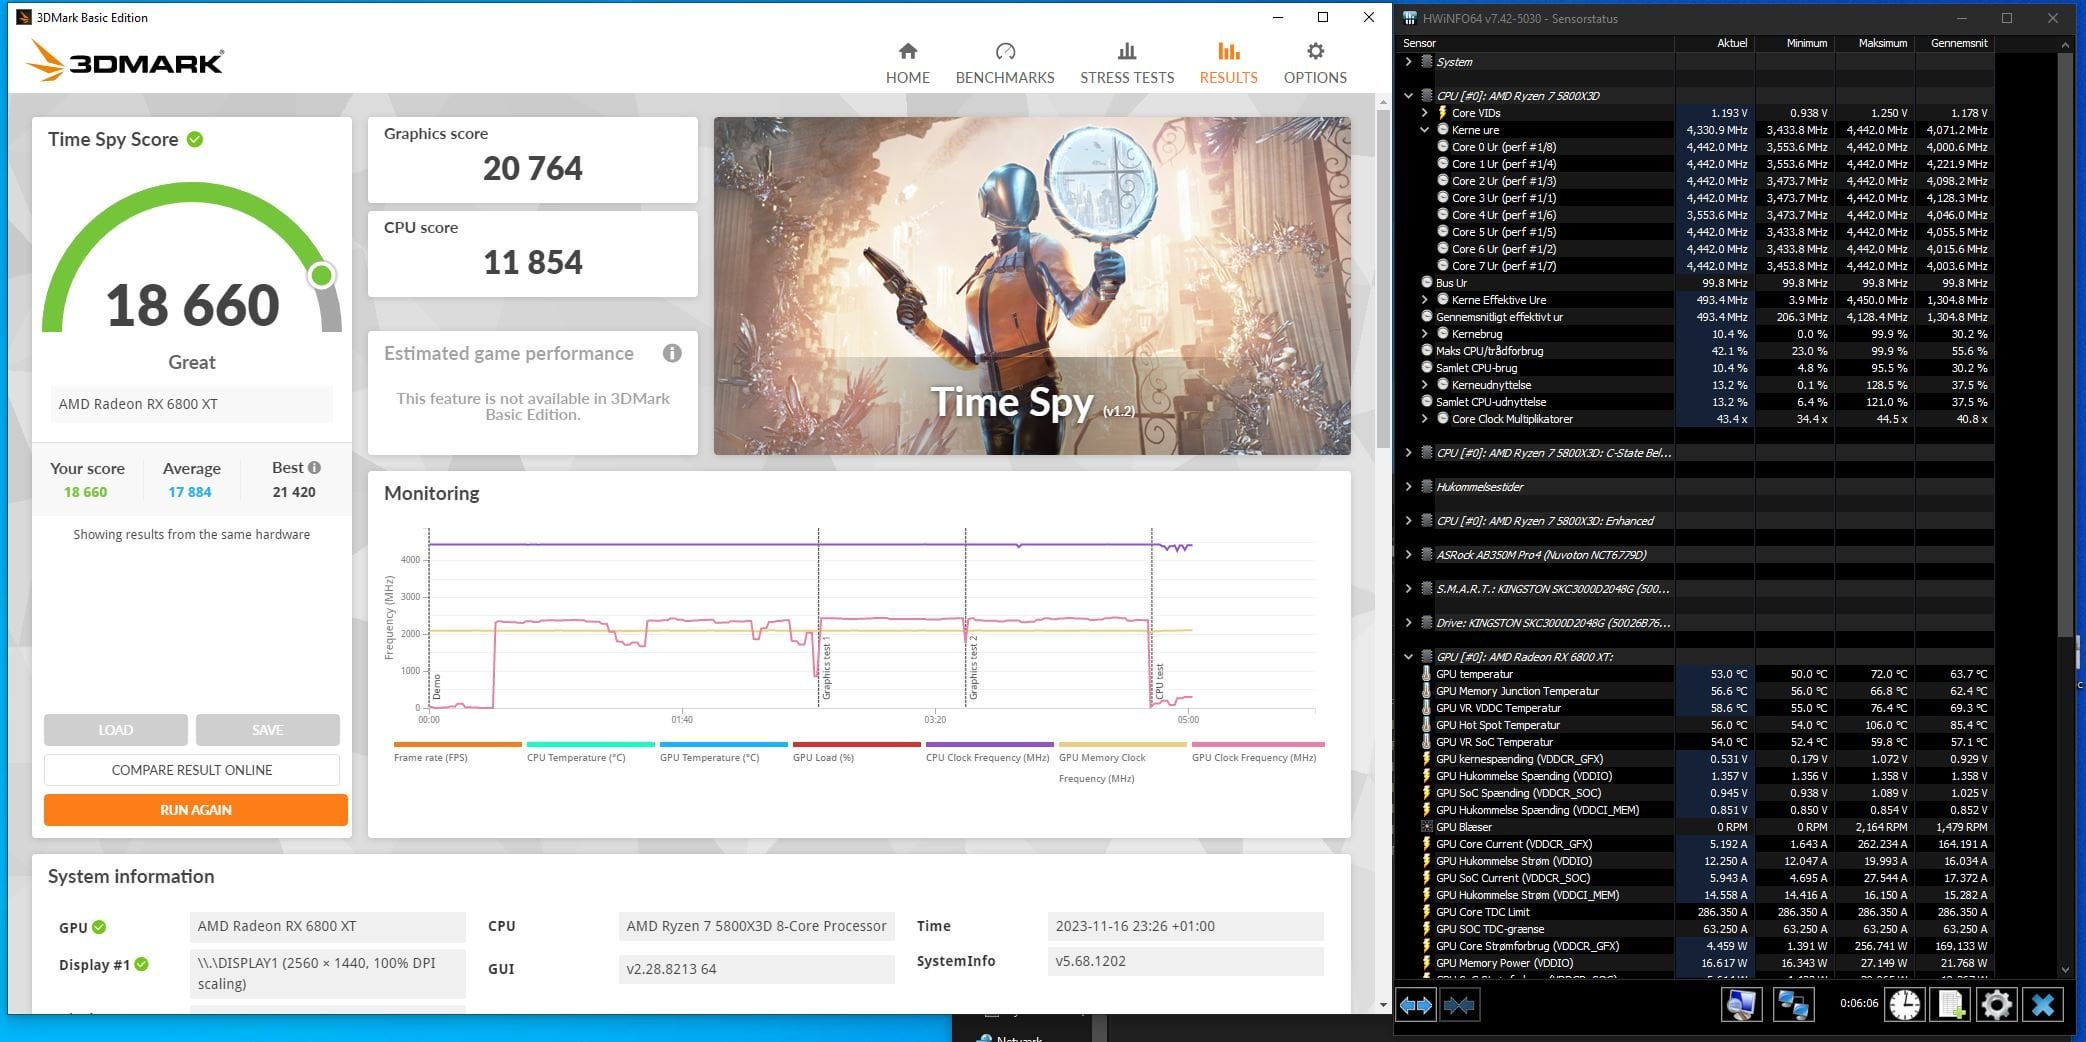Toggle the CPU Temperature legend line

(x=590, y=751)
